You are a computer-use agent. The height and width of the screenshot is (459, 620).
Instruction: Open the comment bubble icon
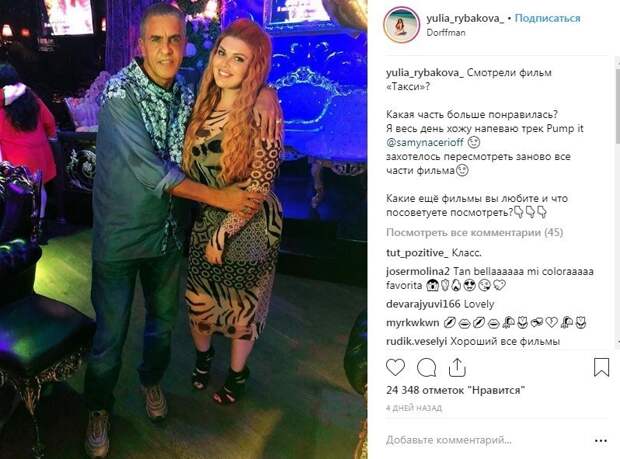[x=427, y=368]
